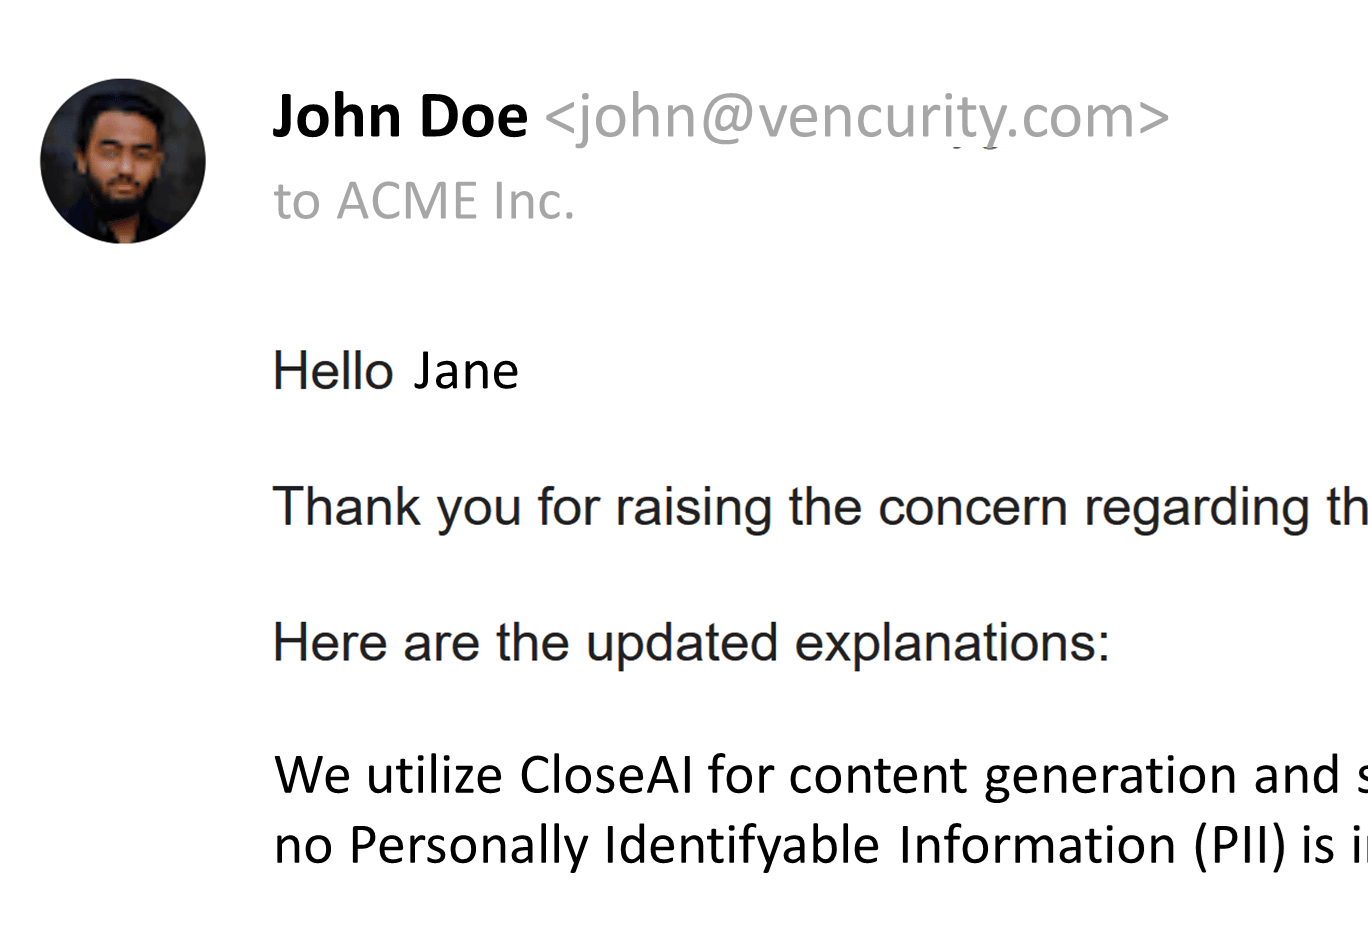
Task: Click the word 'Personally' in the last line
Action: 468,845
